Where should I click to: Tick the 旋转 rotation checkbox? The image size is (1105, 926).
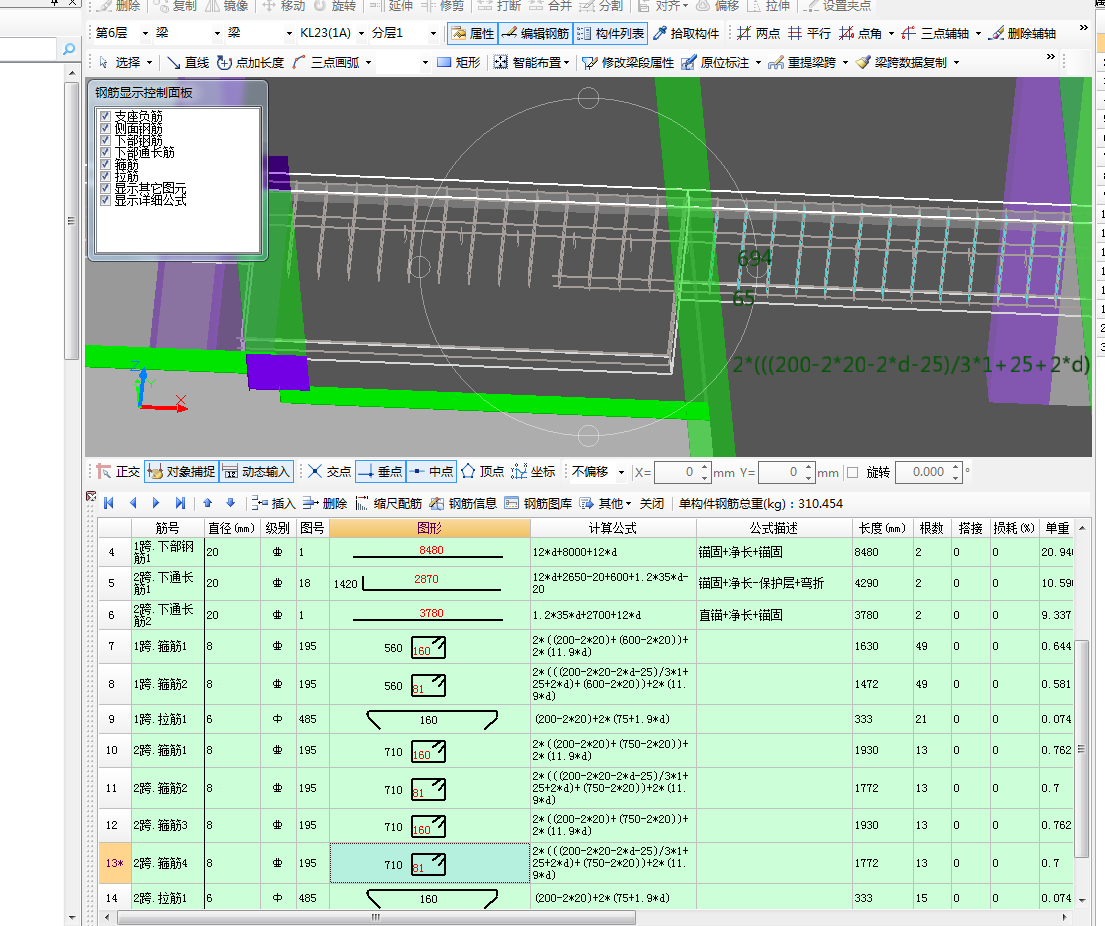(x=853, y=472)
